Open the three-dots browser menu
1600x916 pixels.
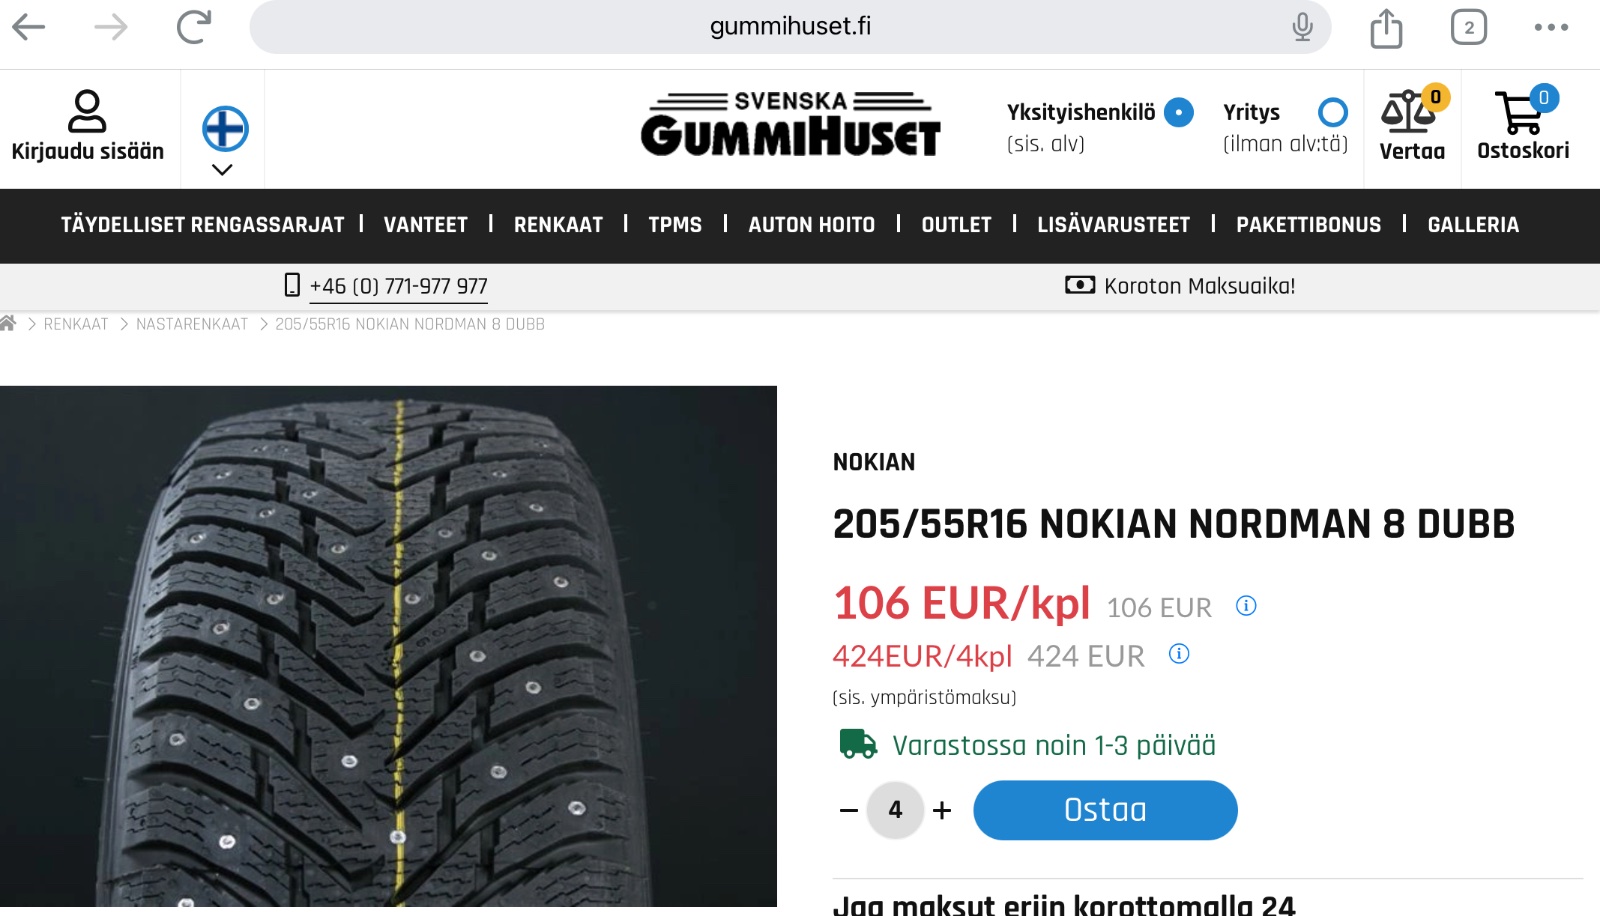tap(1551, 27)
